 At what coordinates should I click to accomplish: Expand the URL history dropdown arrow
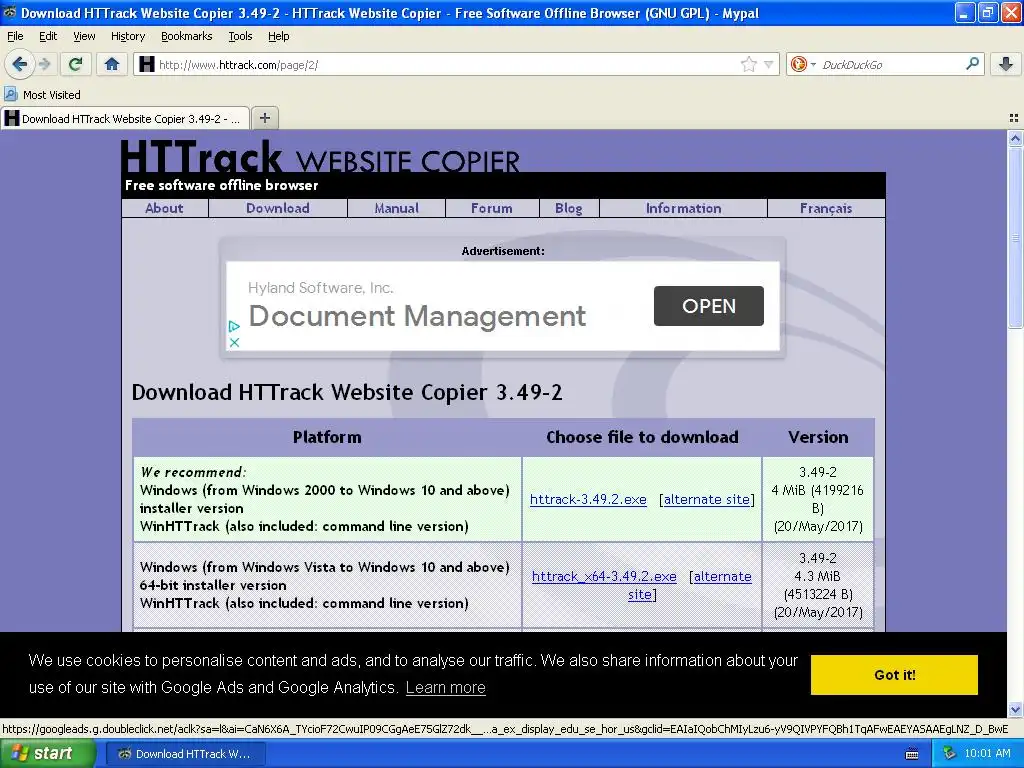tap(769, 64)
